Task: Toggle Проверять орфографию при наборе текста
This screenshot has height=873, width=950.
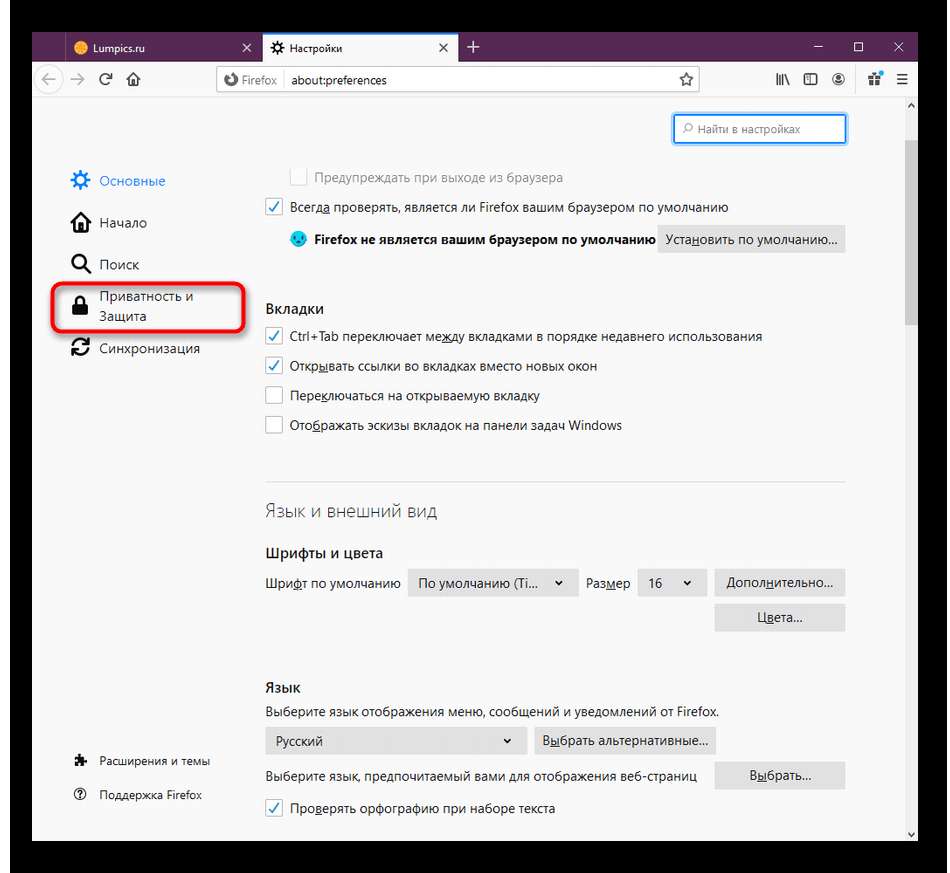Action: tap(274, 808)
